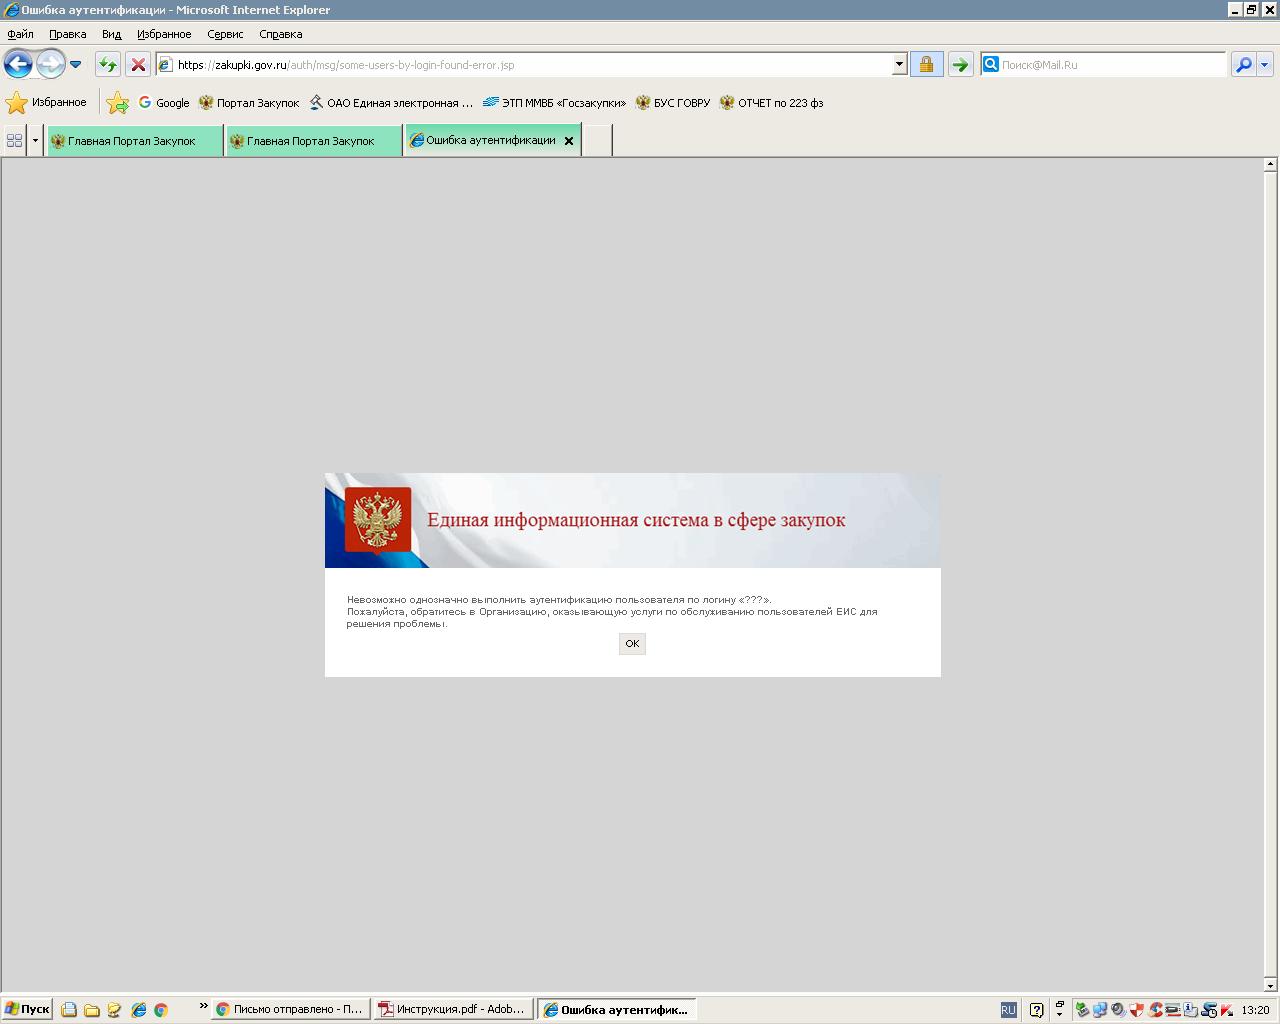The width and height of the screenshot is (1280, 1024).
Task: Click the green Go arrow button
Action: click(x=960, y=65)
